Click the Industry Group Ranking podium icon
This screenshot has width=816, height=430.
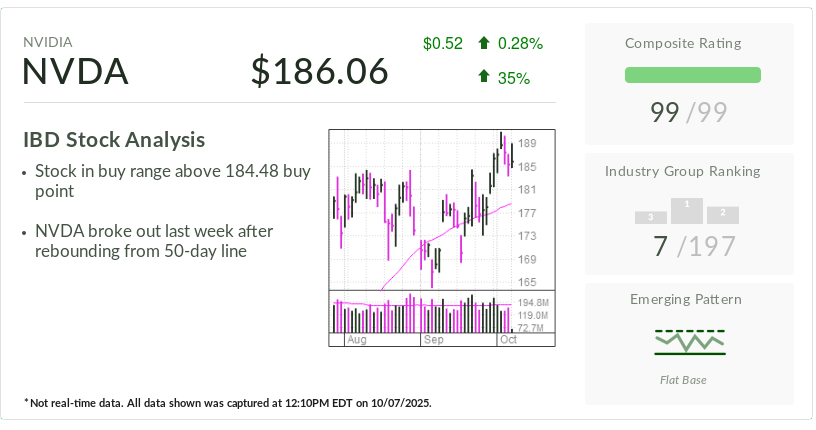pyautogui.click(x=688, y=211)
